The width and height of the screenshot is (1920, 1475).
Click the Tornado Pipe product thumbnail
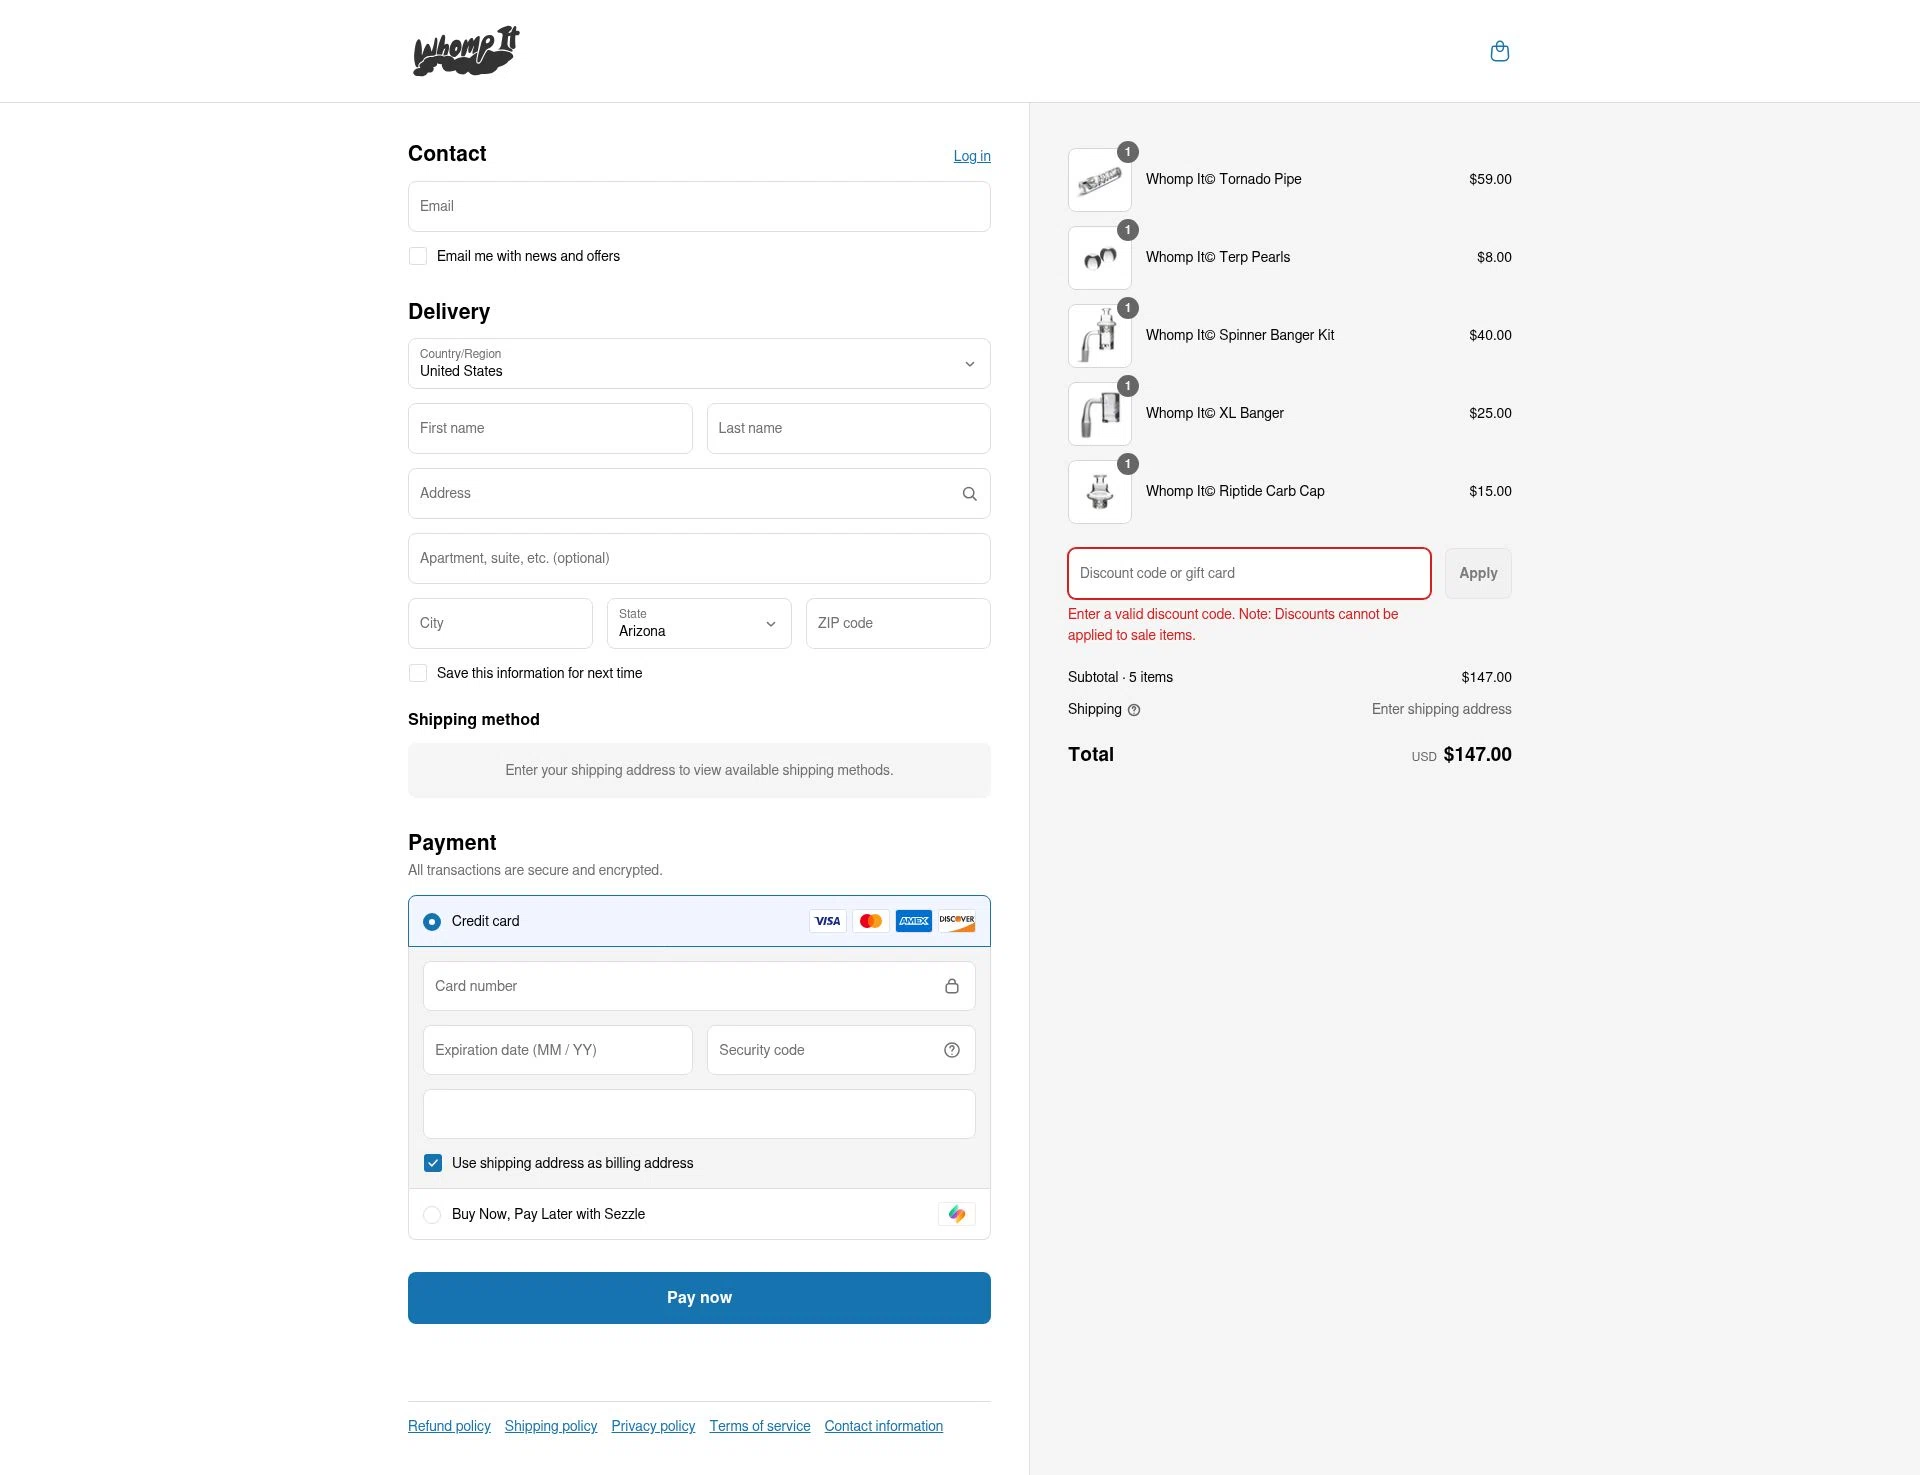coord(1100,180)
